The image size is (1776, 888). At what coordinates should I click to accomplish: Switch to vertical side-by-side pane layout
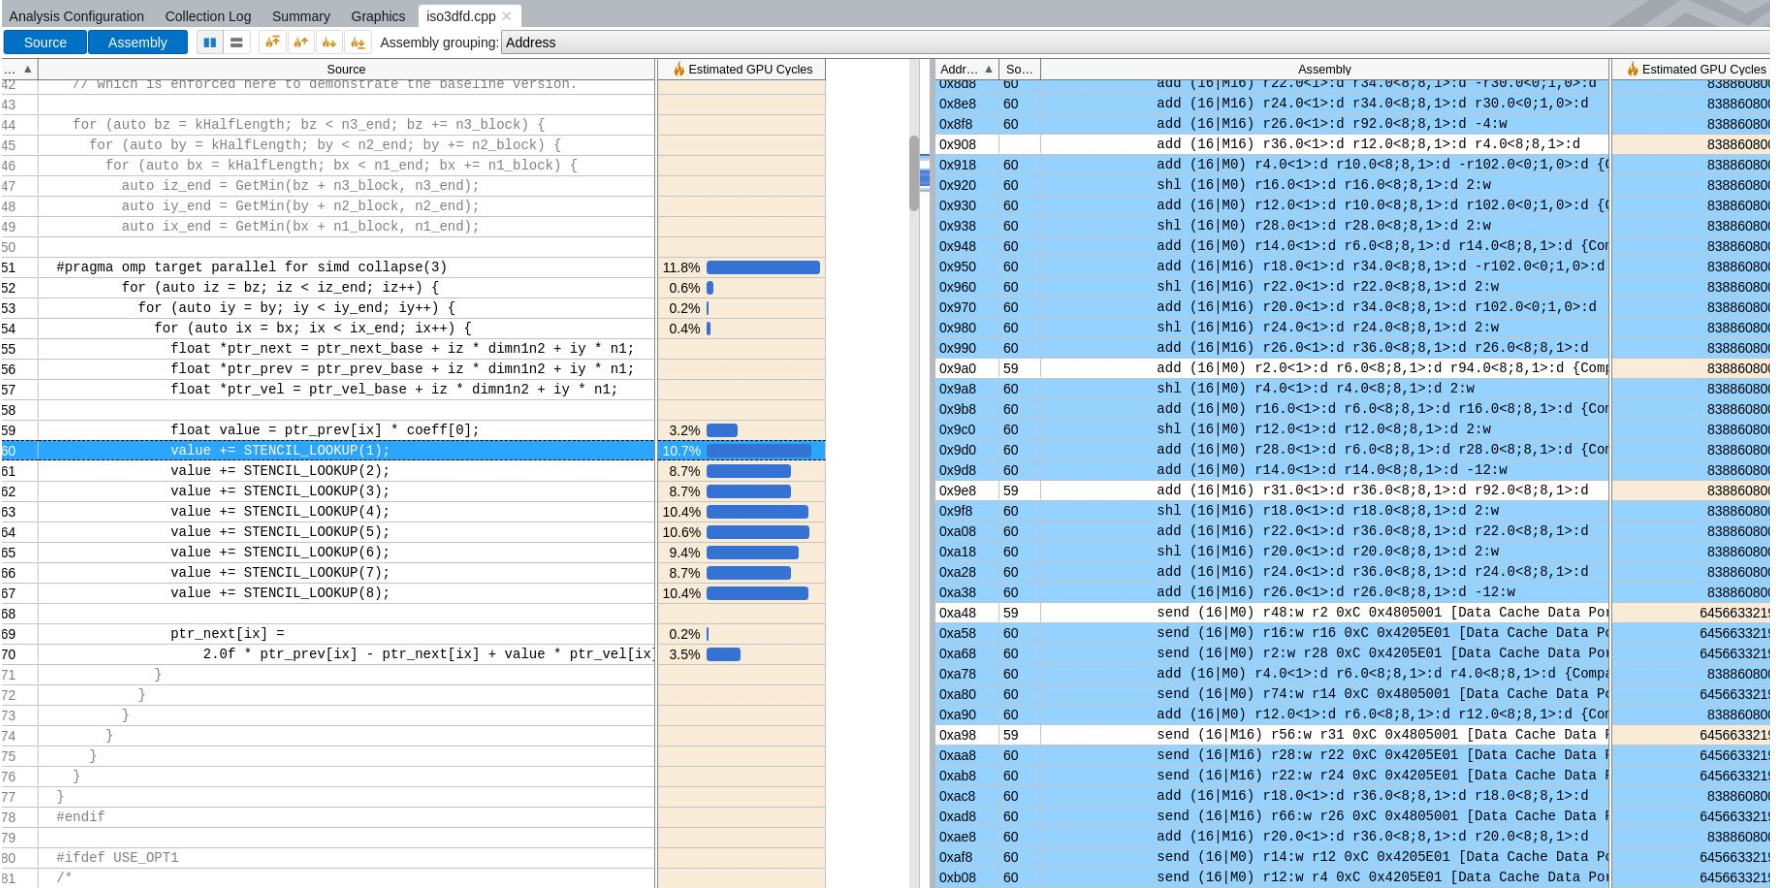pos(209,42)
